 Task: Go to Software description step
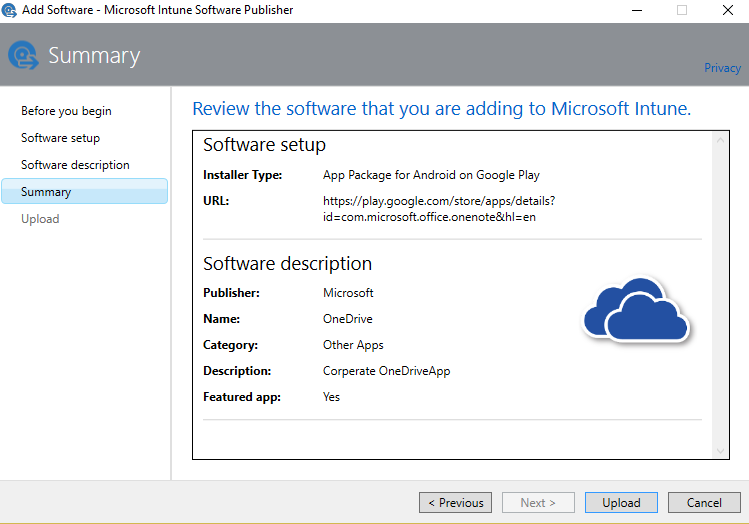tap(75, 165)
